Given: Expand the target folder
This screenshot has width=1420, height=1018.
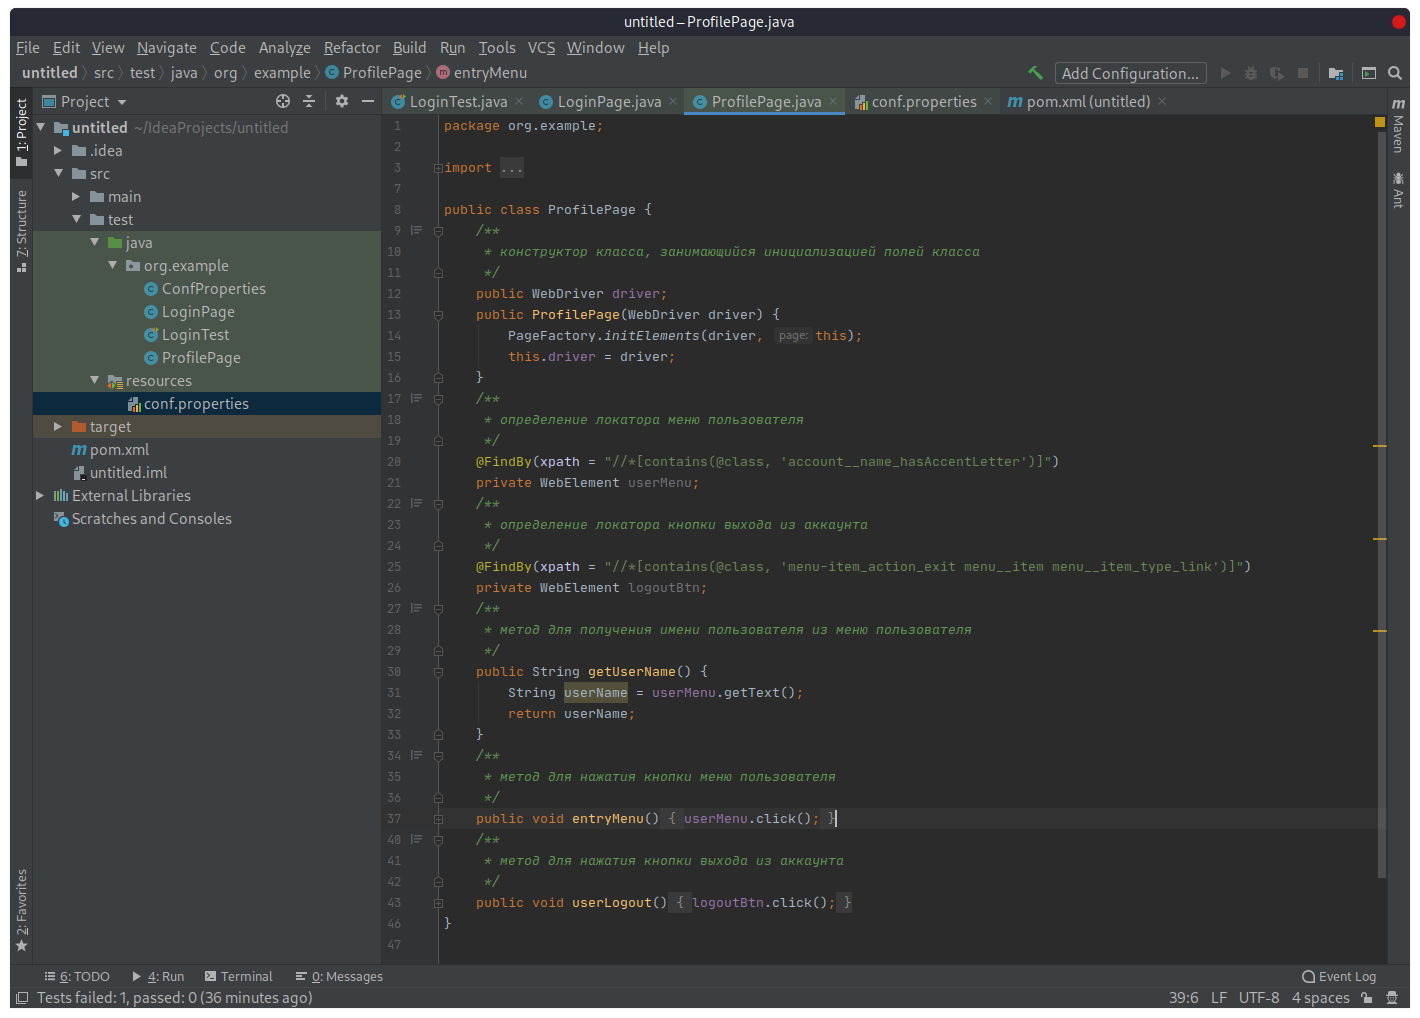Looking at the screenshot, I should click(x=57, y=426).
